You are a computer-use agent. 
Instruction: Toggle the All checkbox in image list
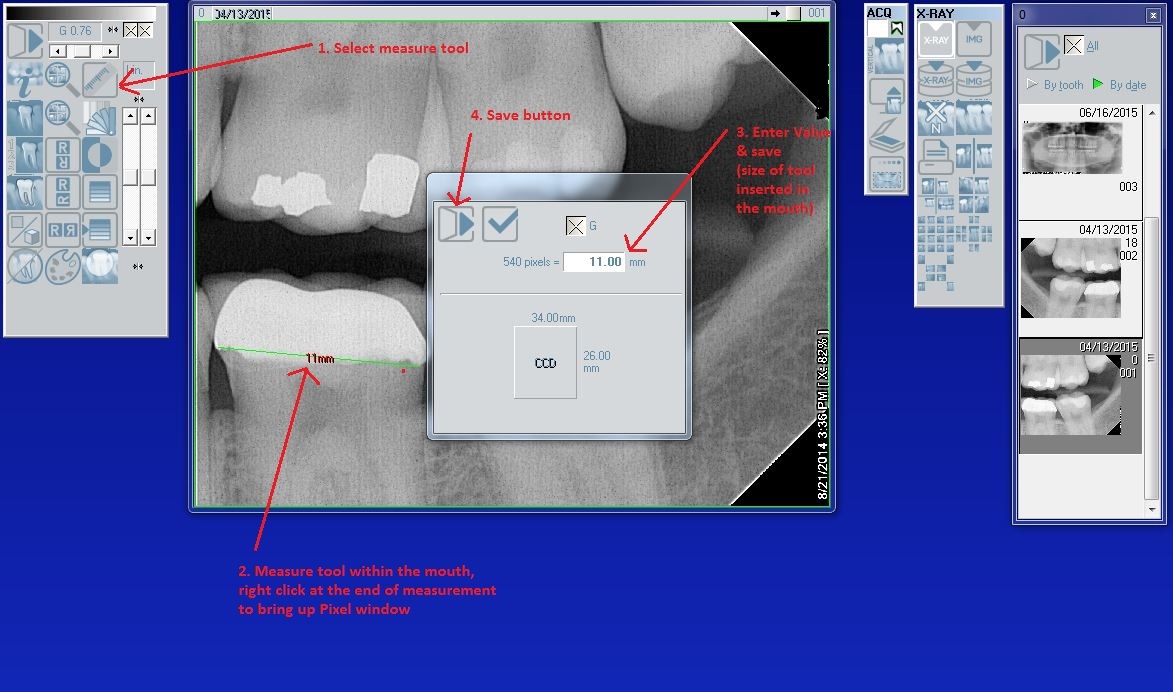point(1074,45)
